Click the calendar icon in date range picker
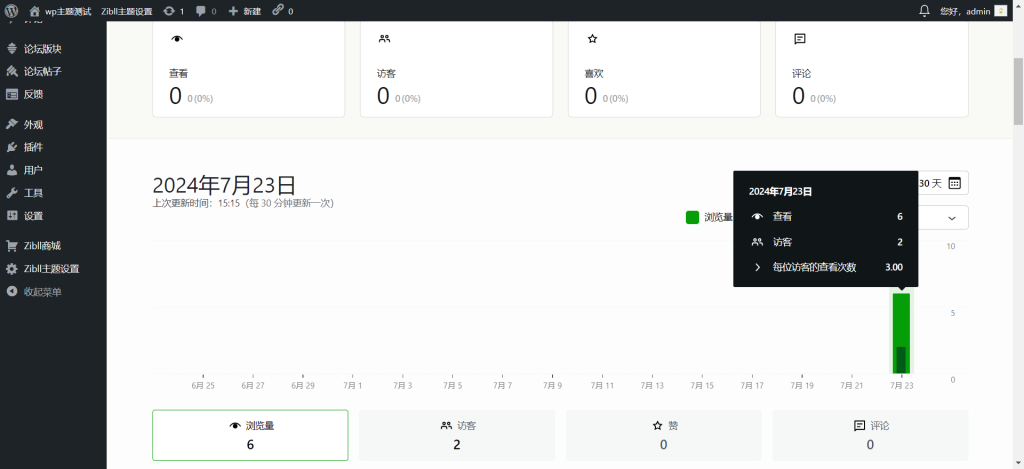The width and height of the screenshot is (1024, 469). pyautogui.click(x=954, y=183)
